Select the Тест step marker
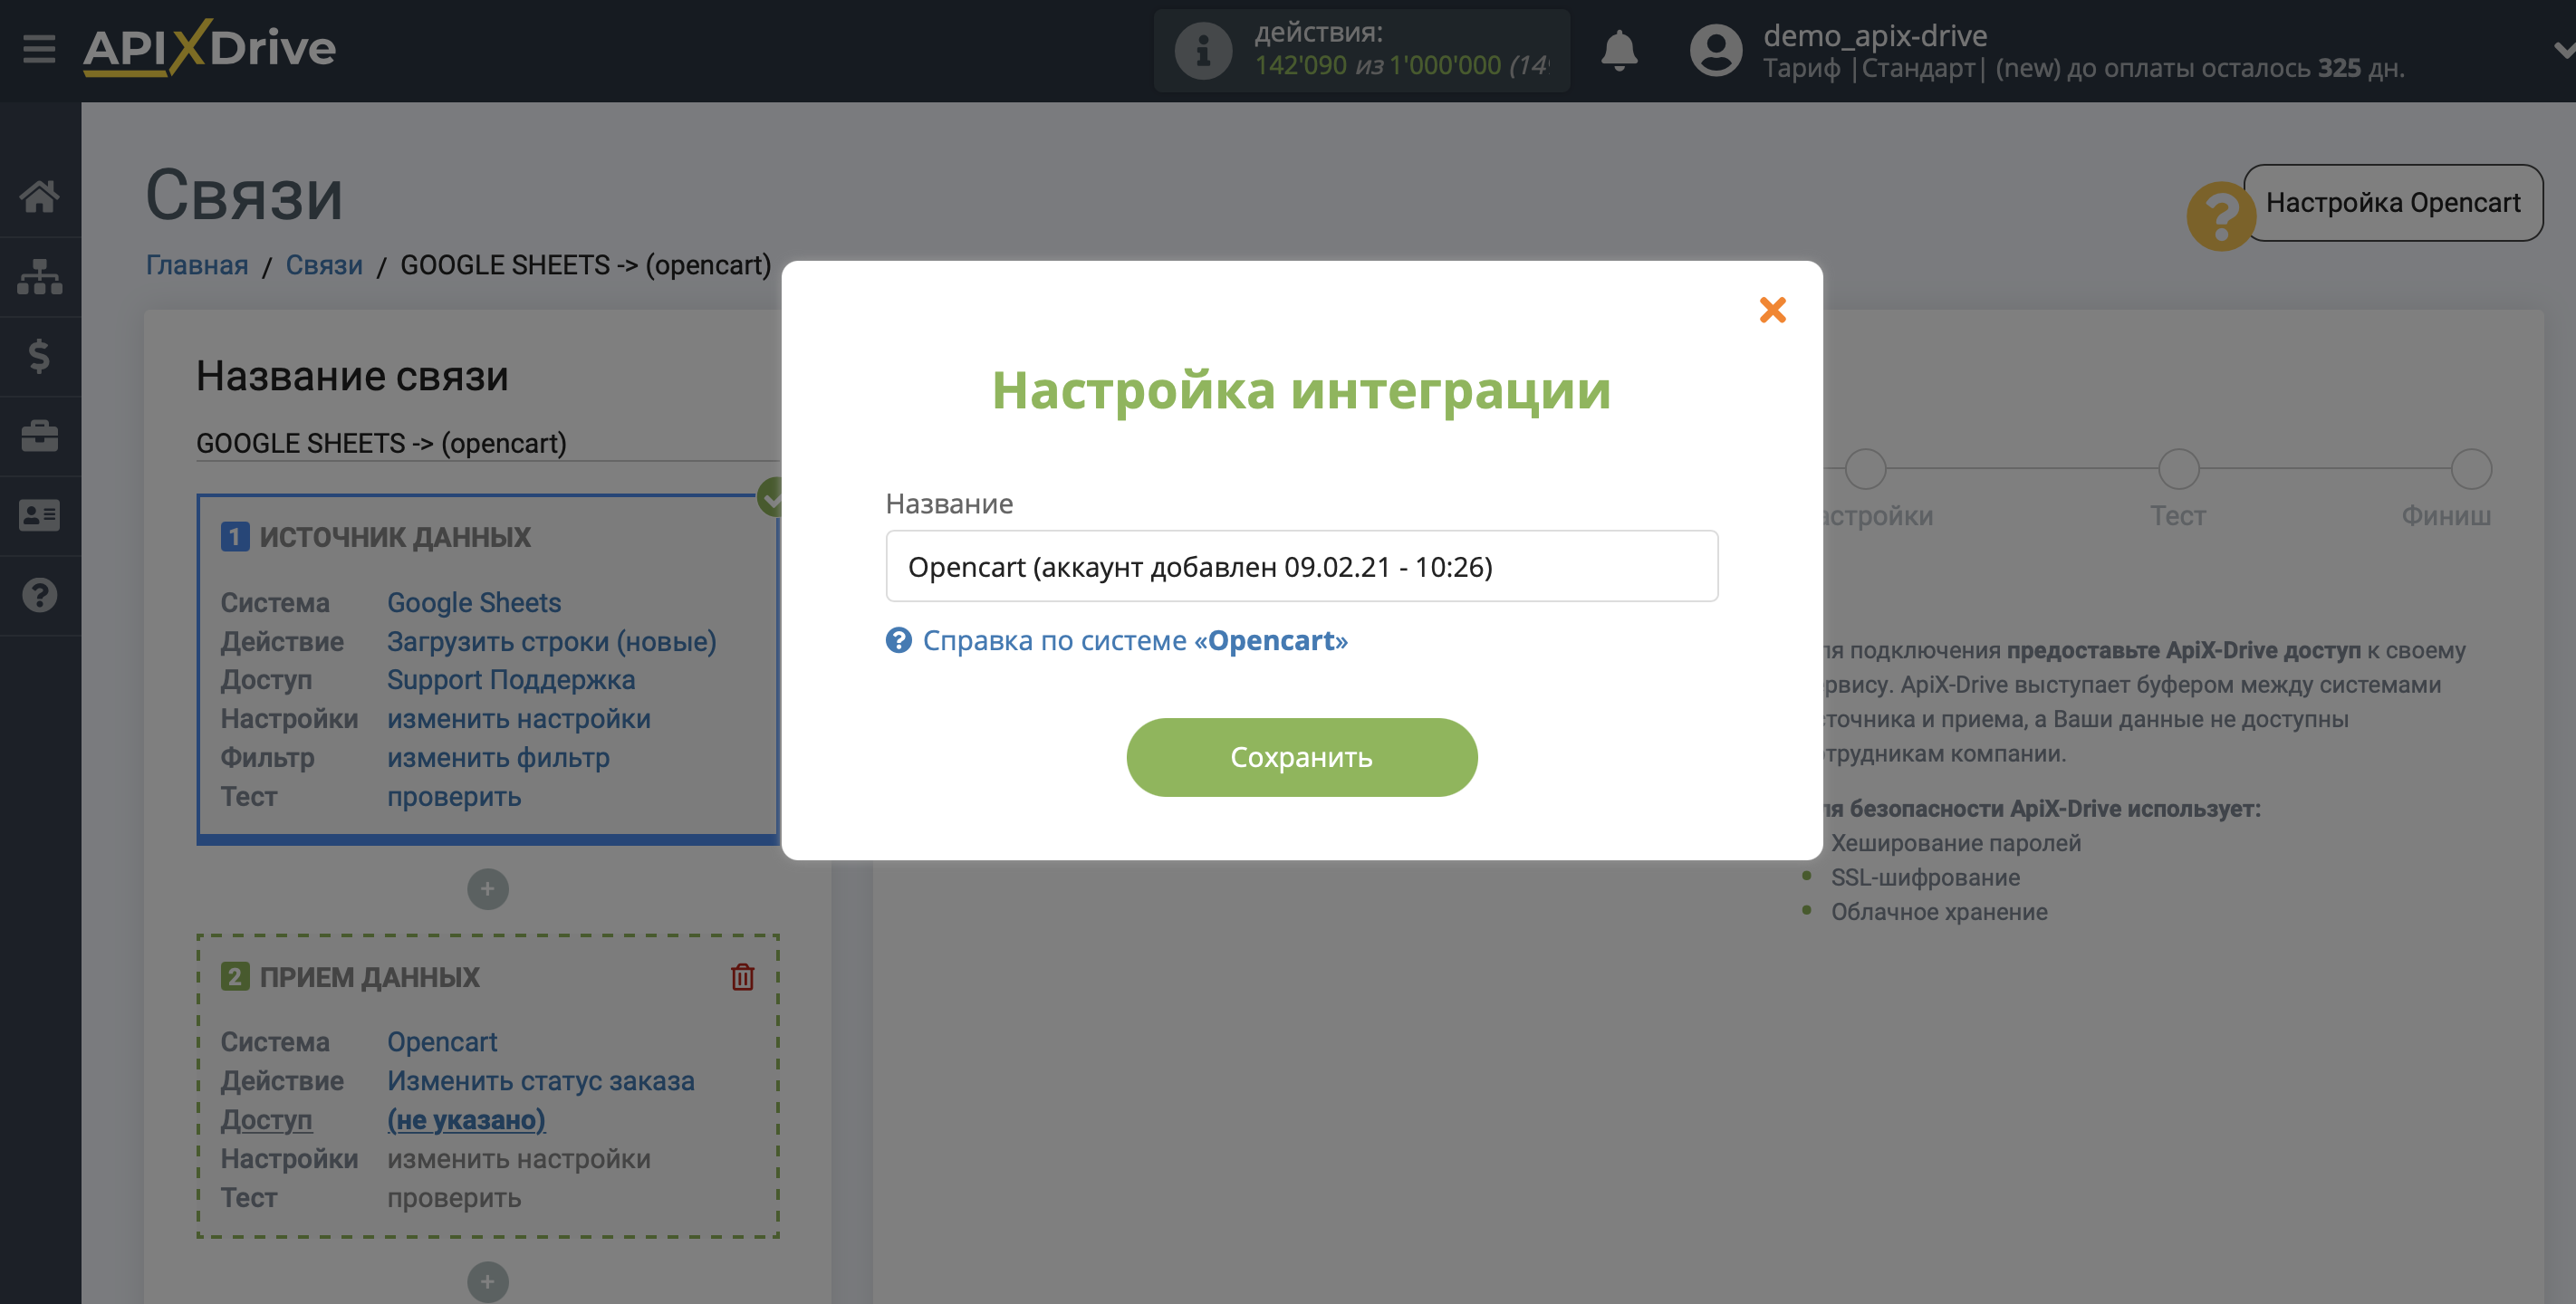The height and width of the screenshot is (1304, 2576). point(2178,469)
